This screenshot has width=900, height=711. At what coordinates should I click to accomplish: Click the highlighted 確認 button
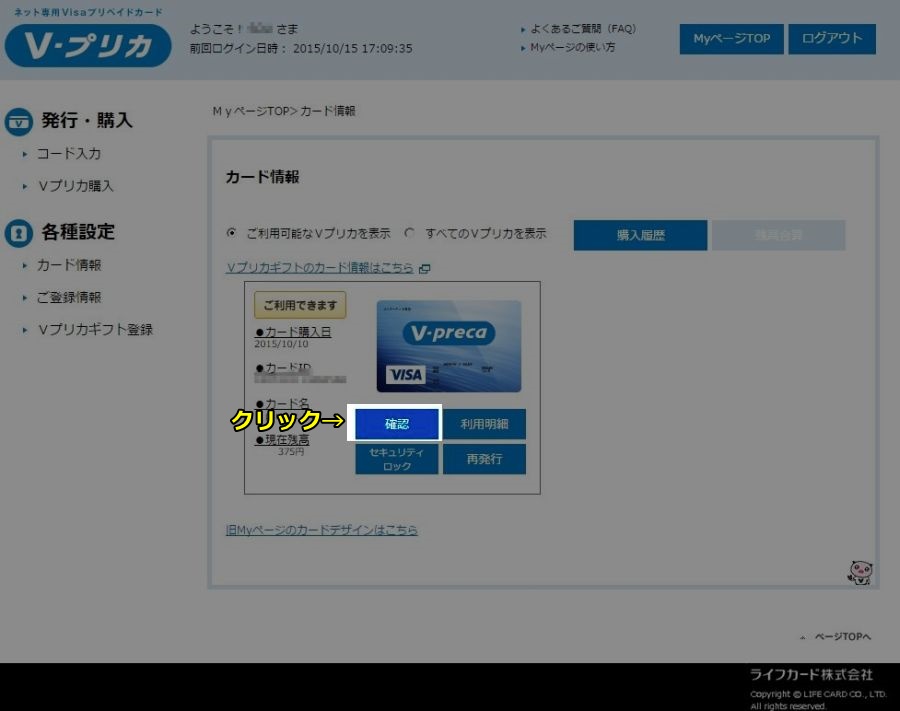pos(397,424)
